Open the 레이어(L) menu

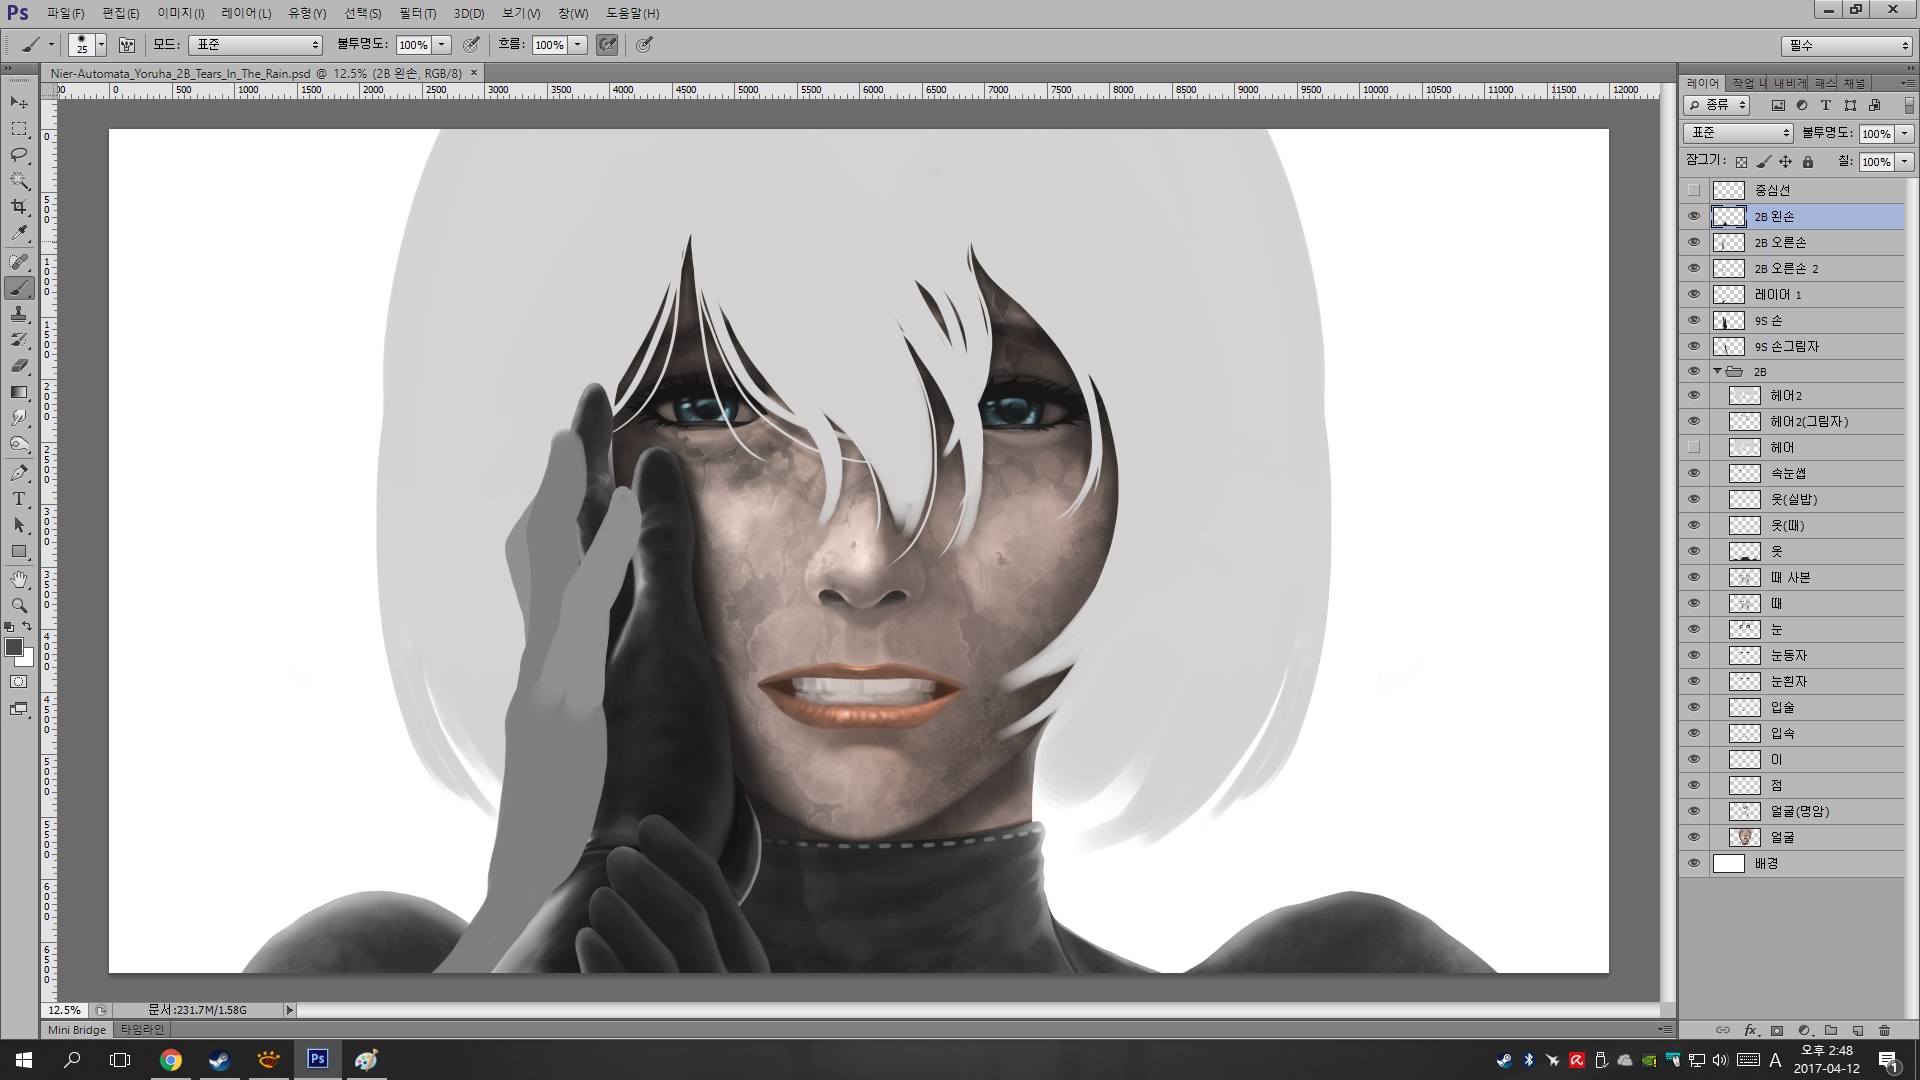246,13
